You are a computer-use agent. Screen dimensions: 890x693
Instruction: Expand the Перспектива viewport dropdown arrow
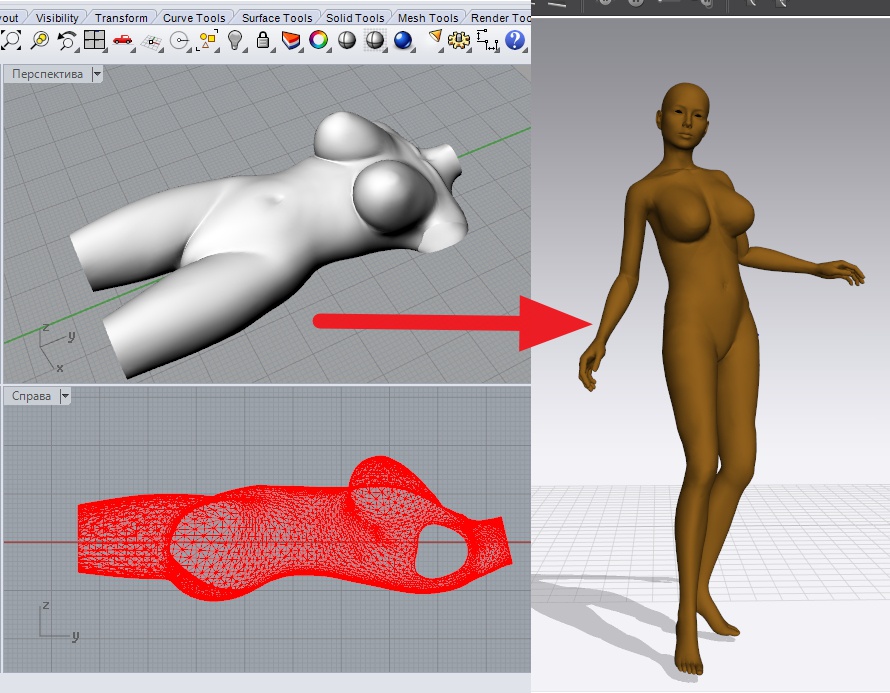[x=97, y=74]
